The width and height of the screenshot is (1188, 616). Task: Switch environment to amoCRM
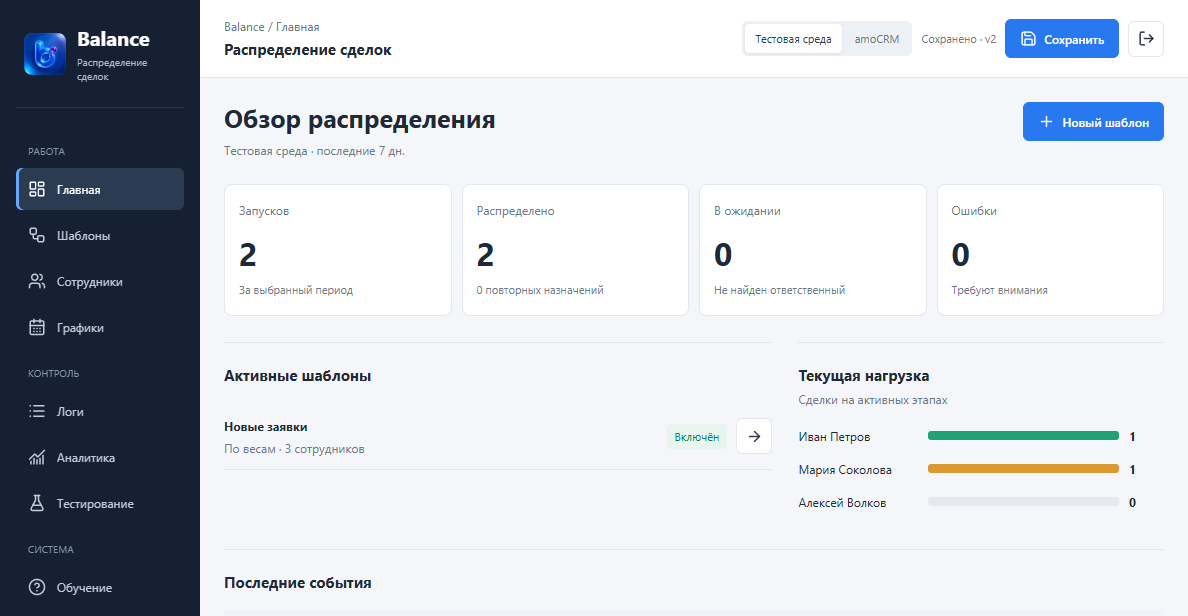(x=877, y=39)
